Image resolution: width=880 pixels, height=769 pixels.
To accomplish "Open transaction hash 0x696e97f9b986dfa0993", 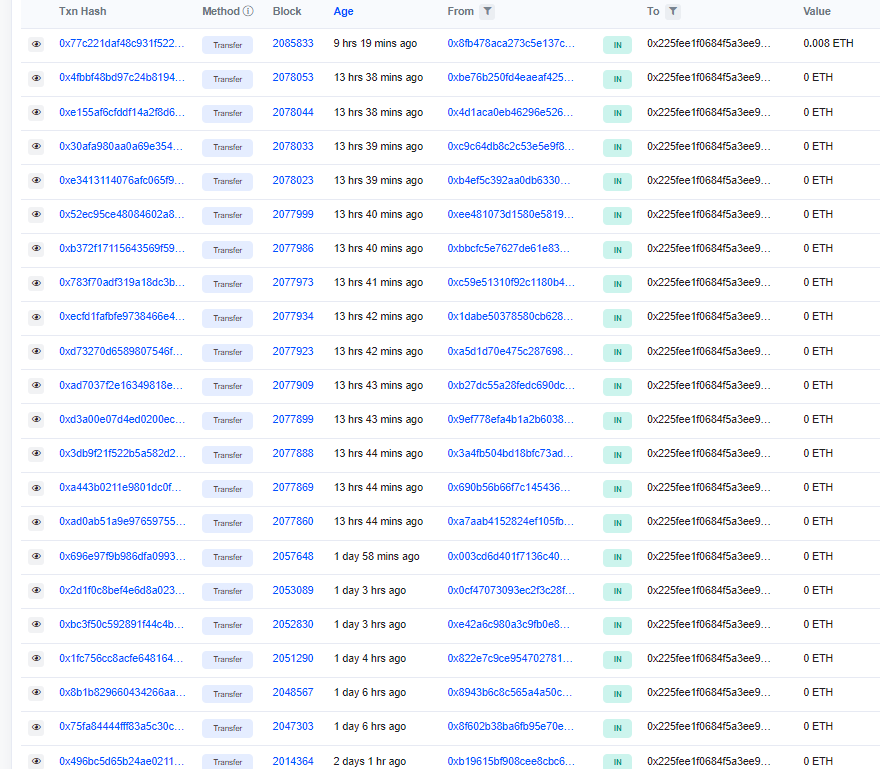I will pos(122,556).
